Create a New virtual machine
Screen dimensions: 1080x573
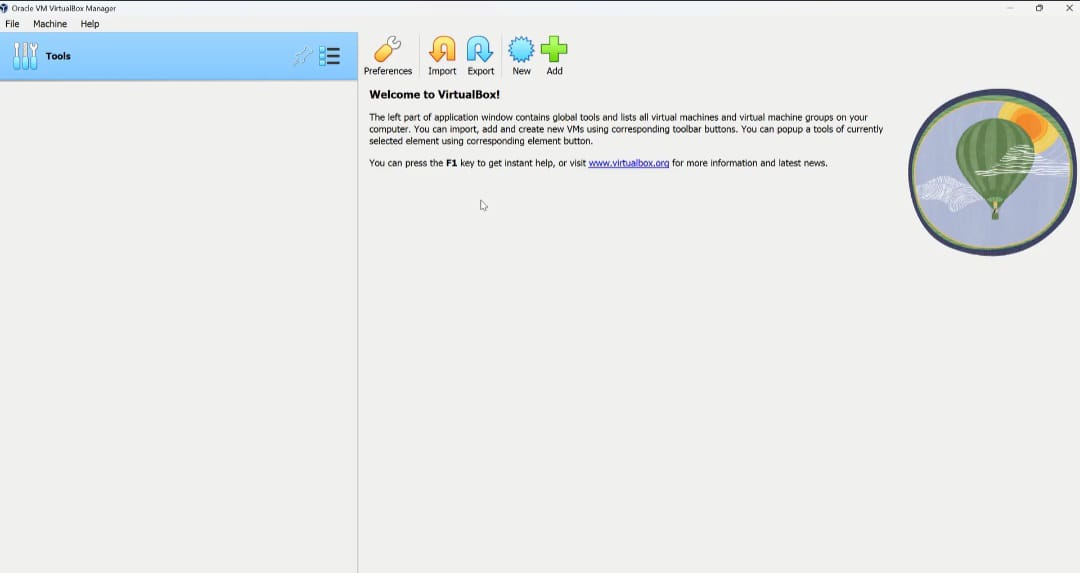click(x=521, y=56)
